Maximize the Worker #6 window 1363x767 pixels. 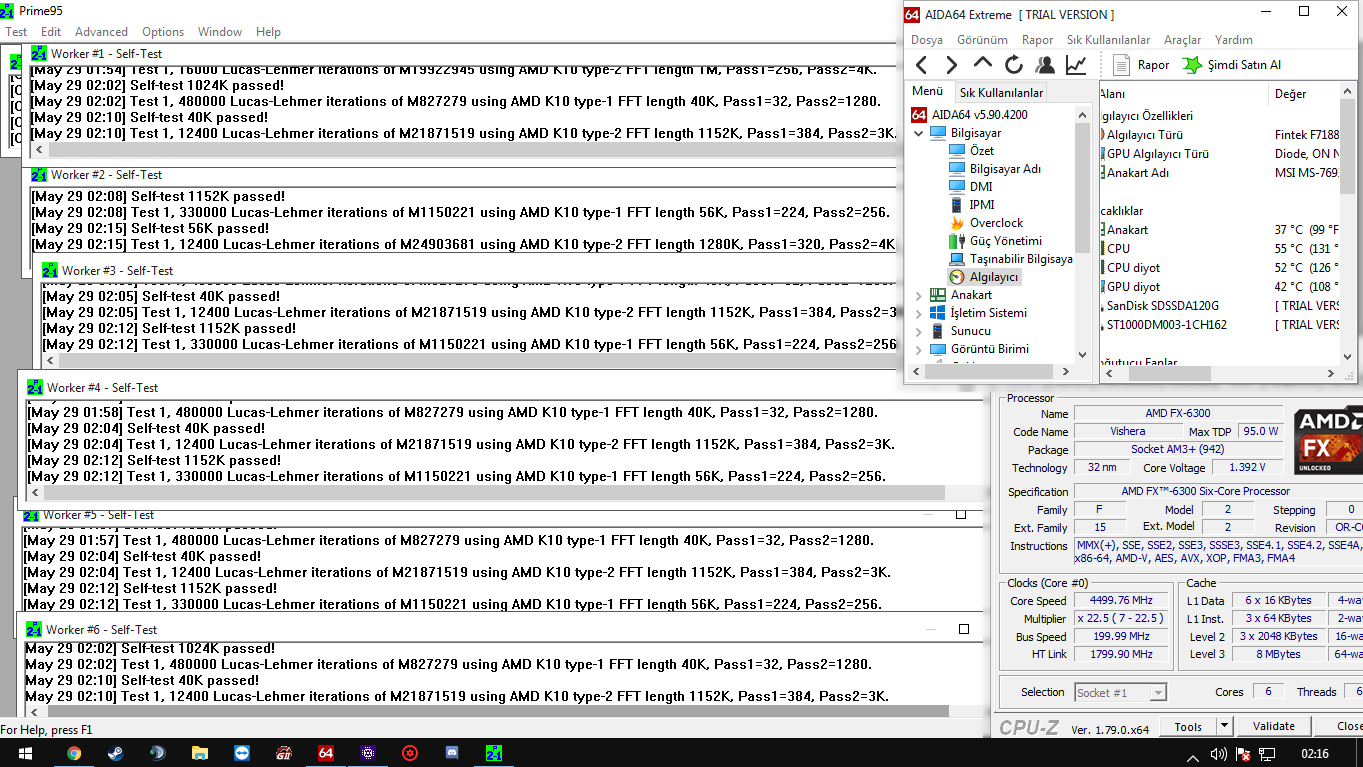(x=964, y=629)
